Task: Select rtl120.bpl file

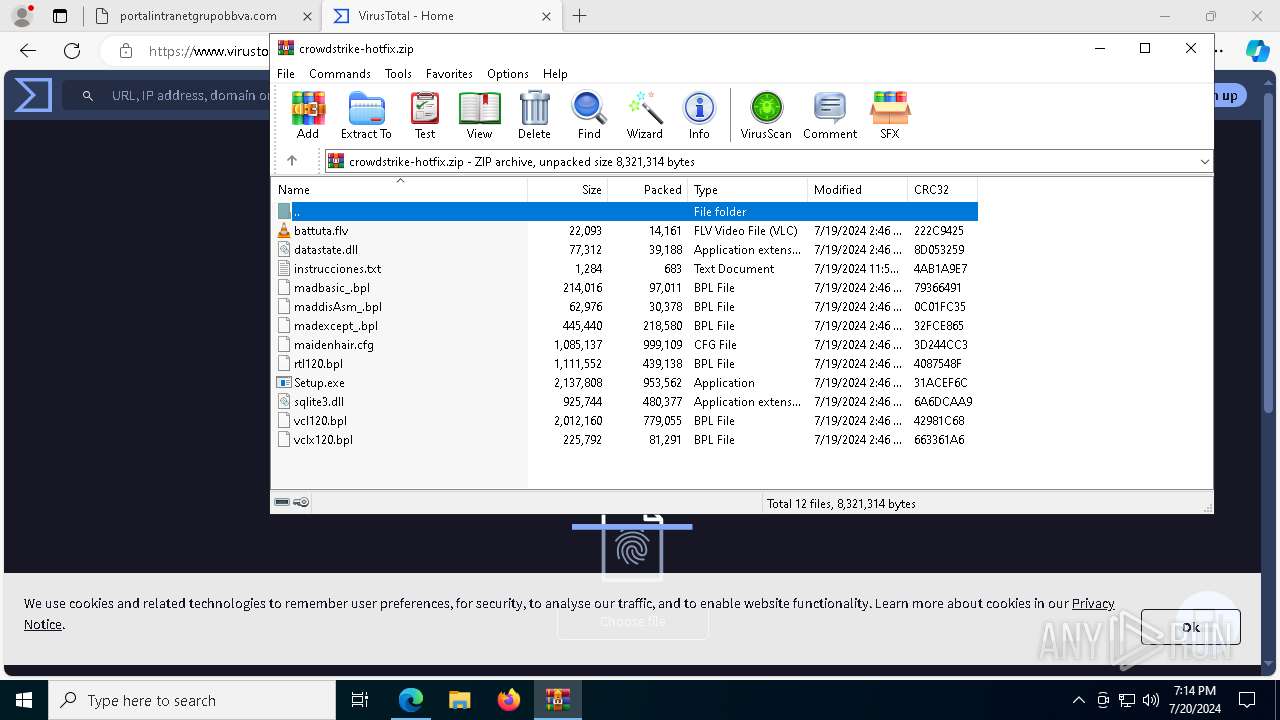Action: click(x=625, y=364)
